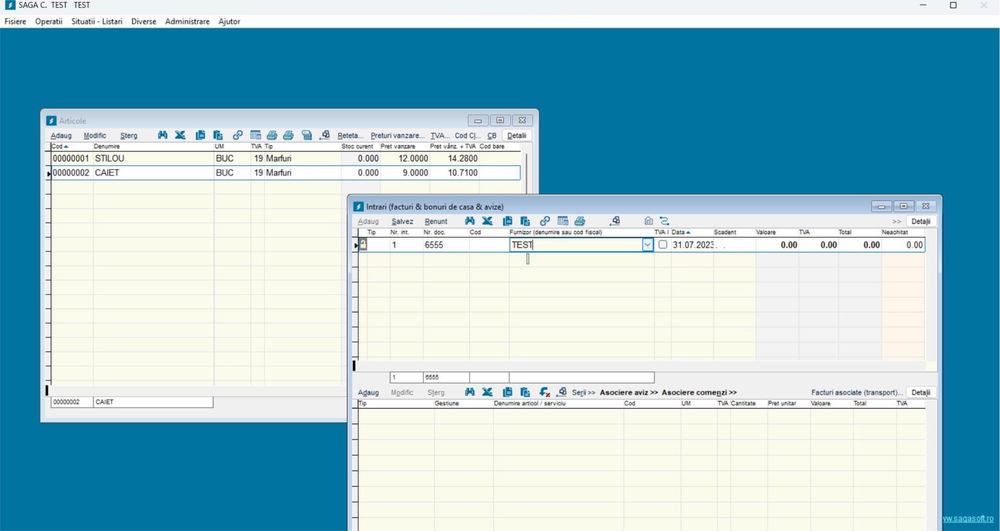The height and width of the screenshot is (531, 1000).
Task: Click the paste icon in Intrari lower toolbar
Action: [526, 392]
